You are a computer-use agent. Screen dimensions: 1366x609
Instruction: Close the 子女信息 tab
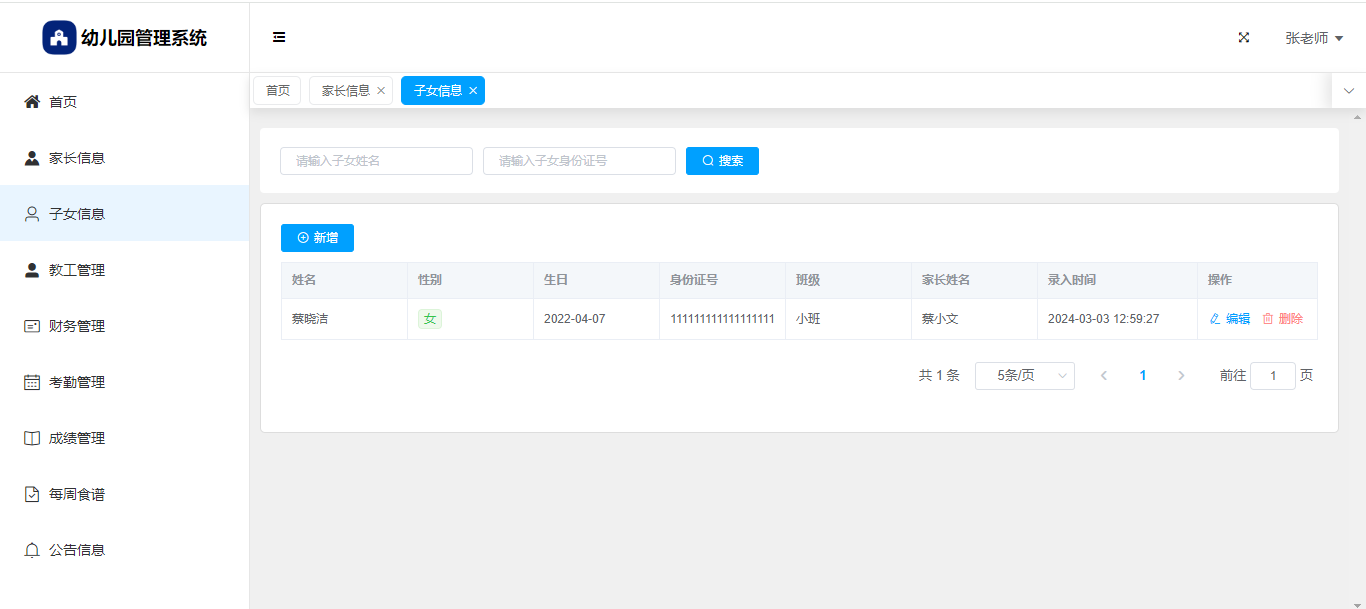473,91
